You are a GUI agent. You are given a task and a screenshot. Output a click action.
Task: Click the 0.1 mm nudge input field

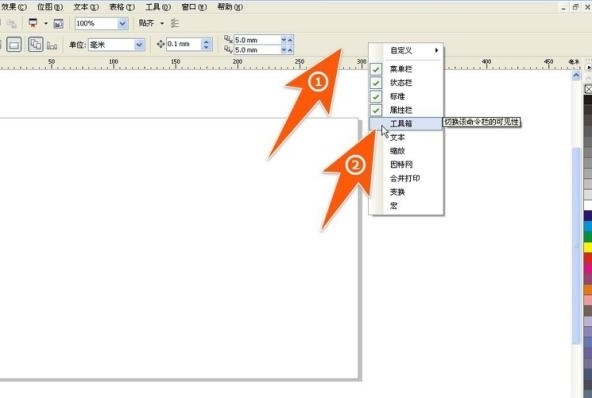point(184,44)
